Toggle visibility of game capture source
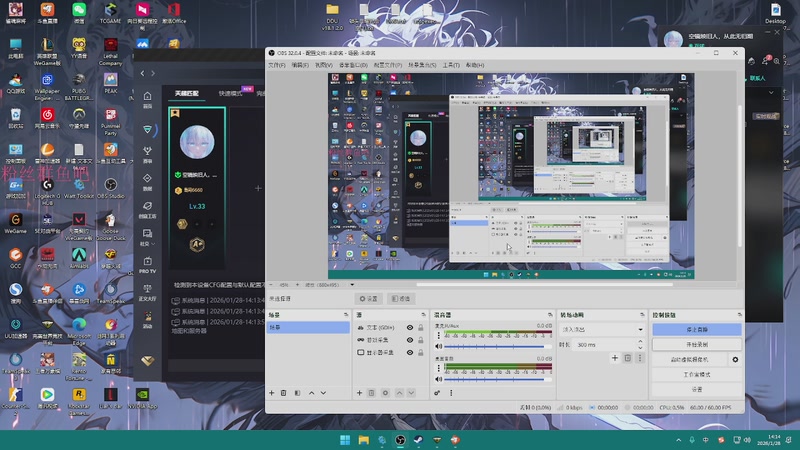Viewport: 800px width, 450px height. coord(410,340)
